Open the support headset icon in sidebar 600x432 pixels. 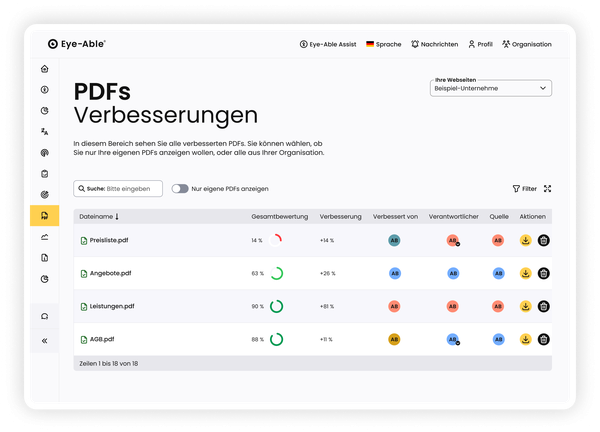click(x=45, y=316)
